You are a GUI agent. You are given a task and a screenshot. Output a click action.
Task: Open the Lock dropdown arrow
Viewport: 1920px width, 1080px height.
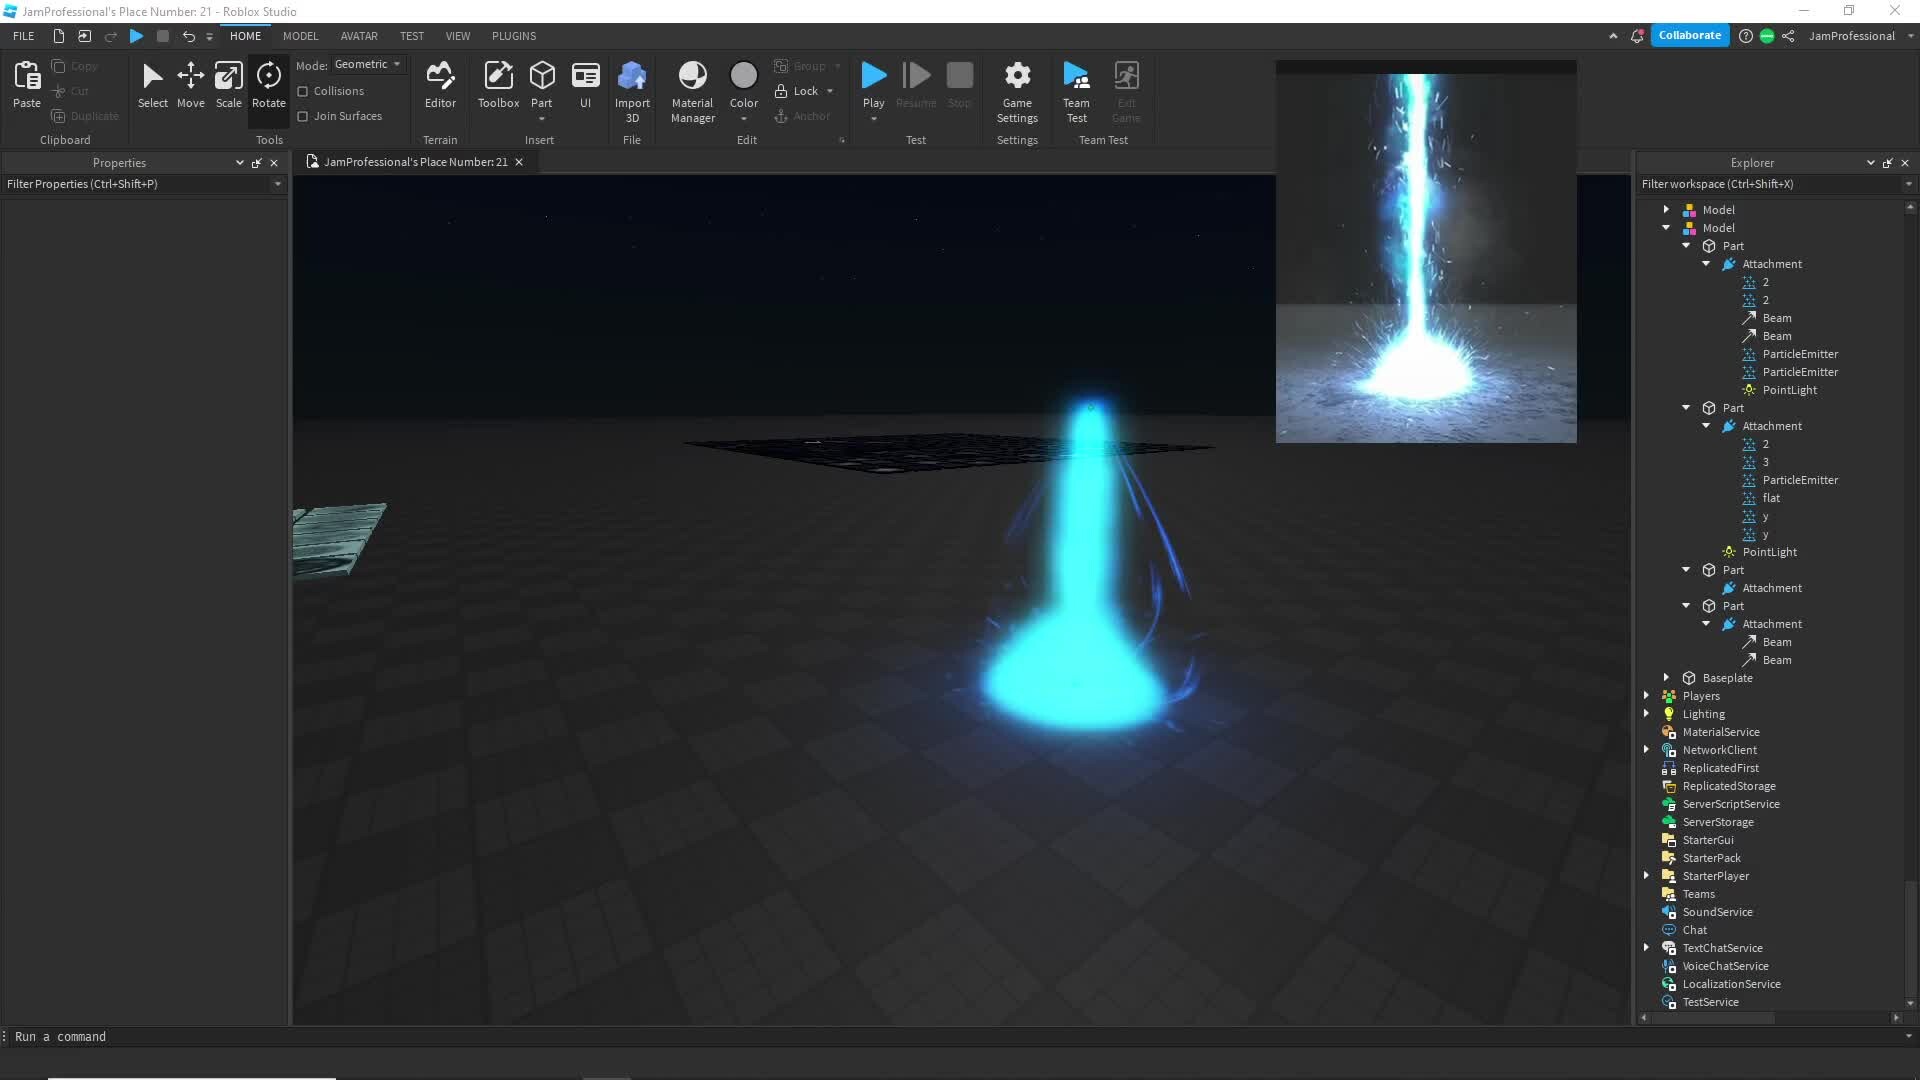point(830,91)
